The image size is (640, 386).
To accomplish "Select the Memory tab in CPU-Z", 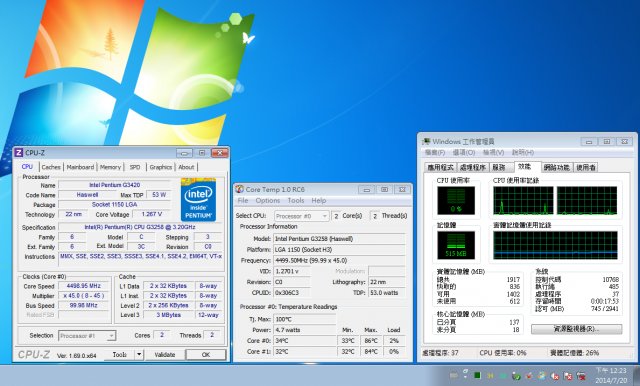I will pyautogui.click(x=110, y=167).
